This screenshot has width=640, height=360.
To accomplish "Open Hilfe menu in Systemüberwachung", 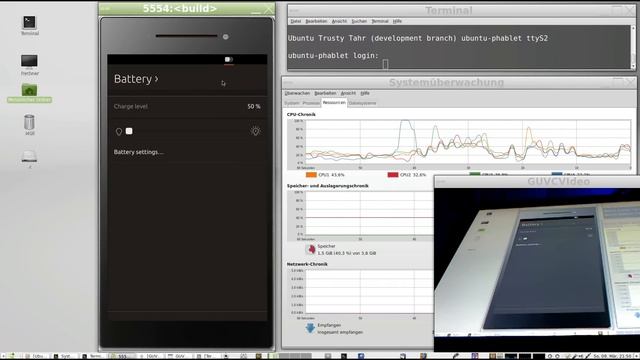I will coord(365,93).
